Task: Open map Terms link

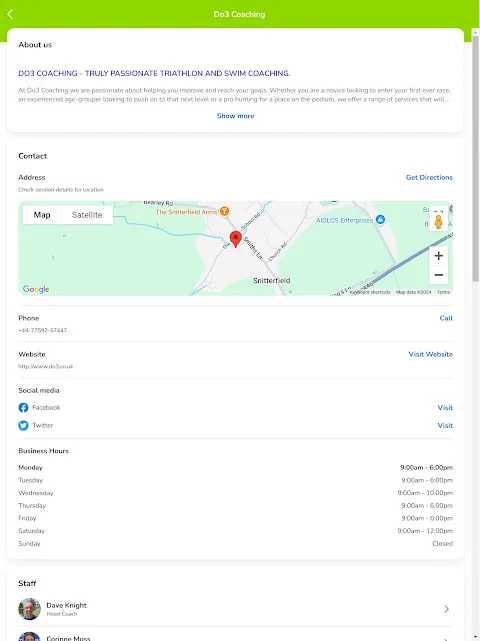Action: (443, 292)
